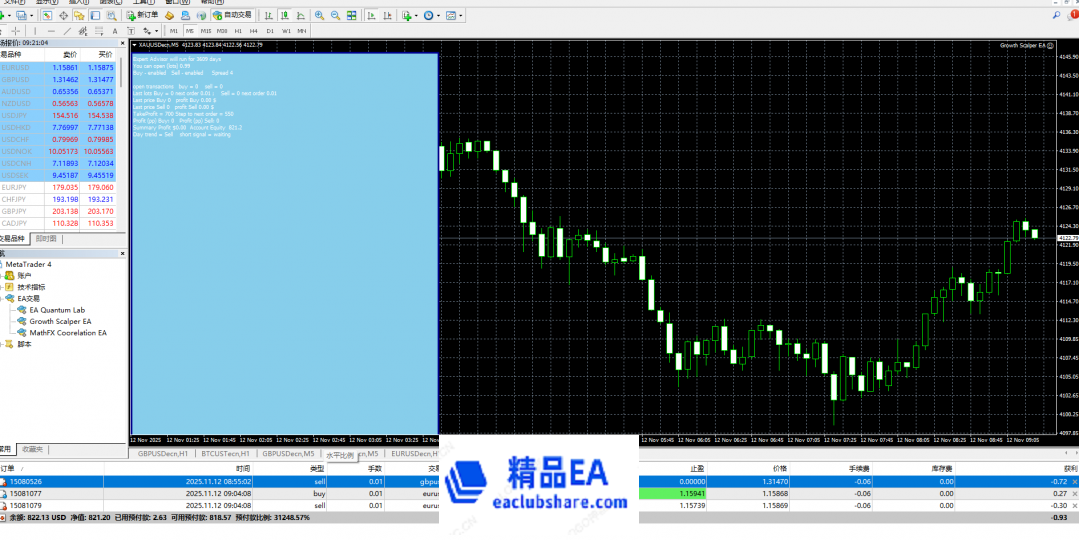Select MathFX Coorelation EA in navigator
The width and height of the screenshot is (1079, 540).
67,333
